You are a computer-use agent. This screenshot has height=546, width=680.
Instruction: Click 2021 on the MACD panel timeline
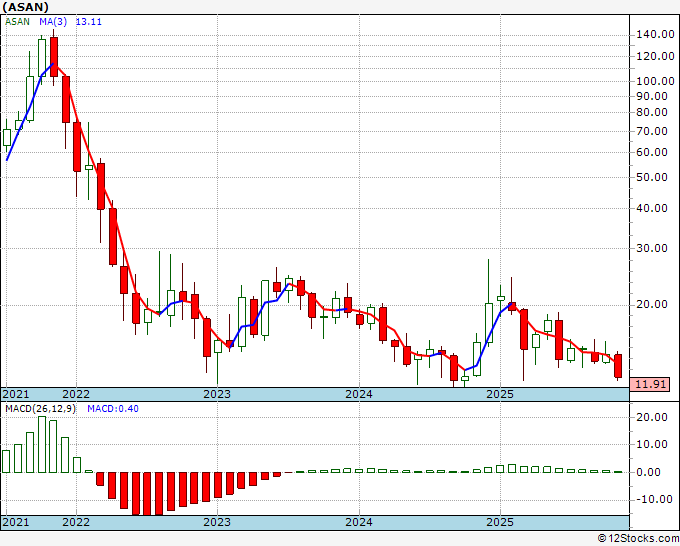coord(18,522)
